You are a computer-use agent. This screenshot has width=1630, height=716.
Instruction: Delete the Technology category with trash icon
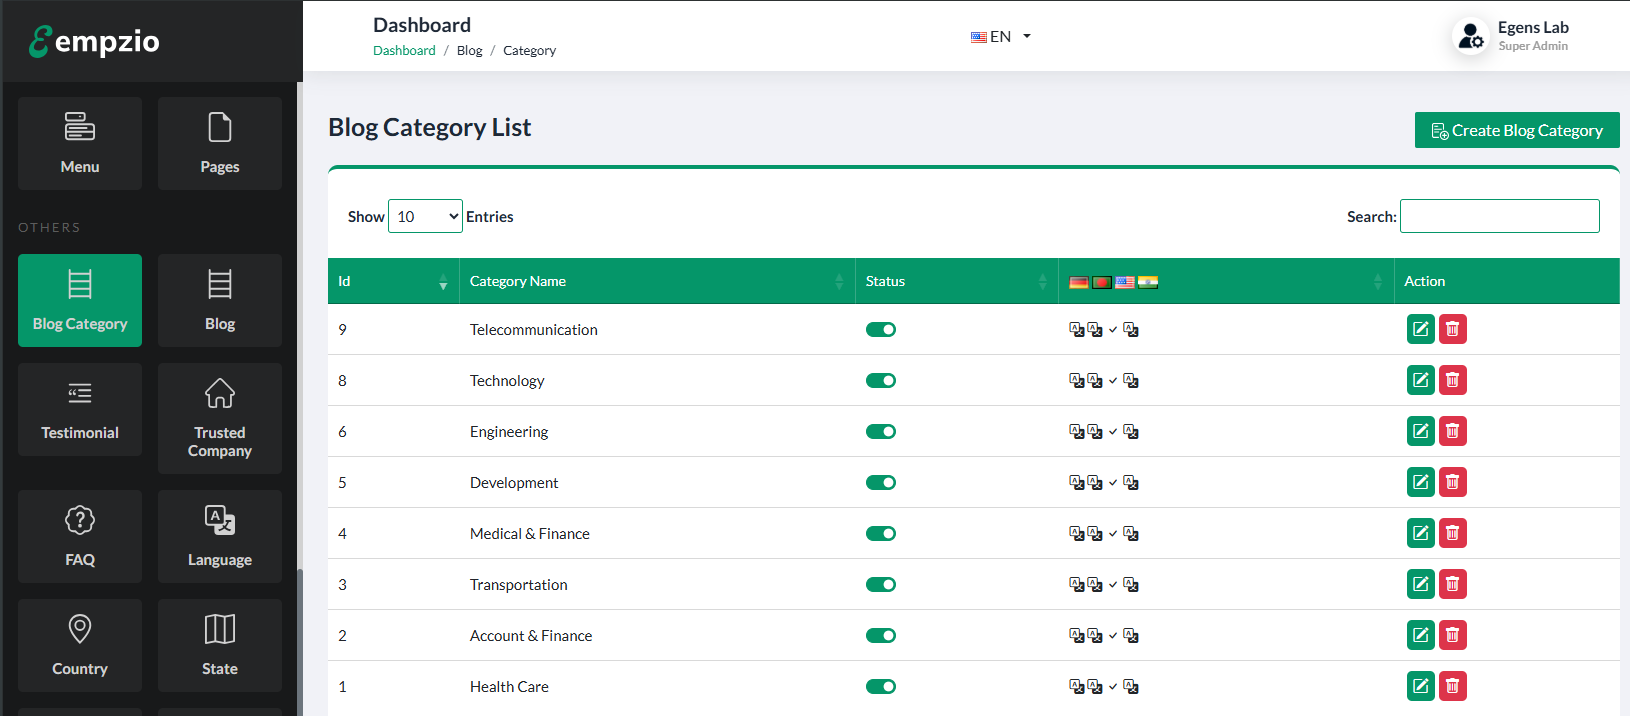(1452, 380)
